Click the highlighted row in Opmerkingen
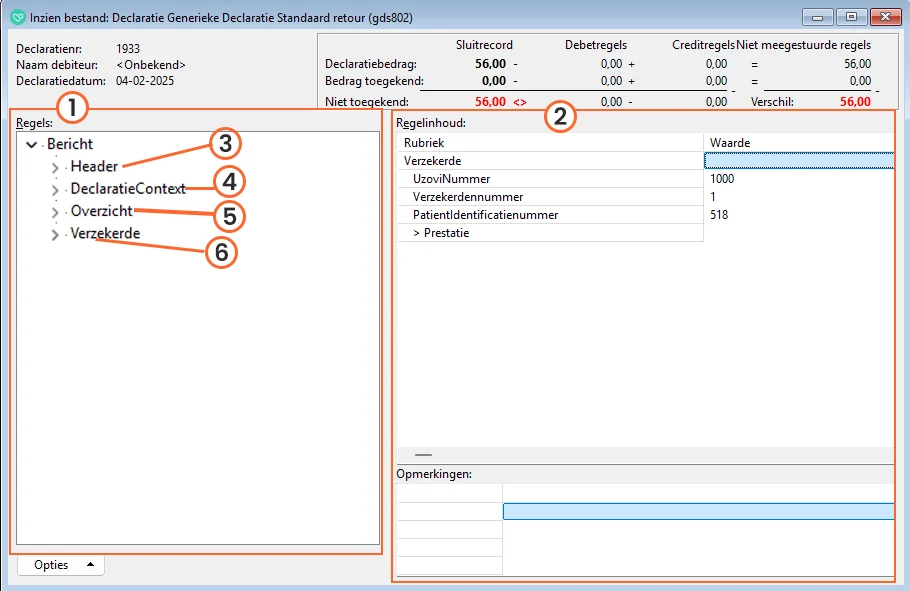The width and height of the screenshot is (910, 591). [698, 512]
